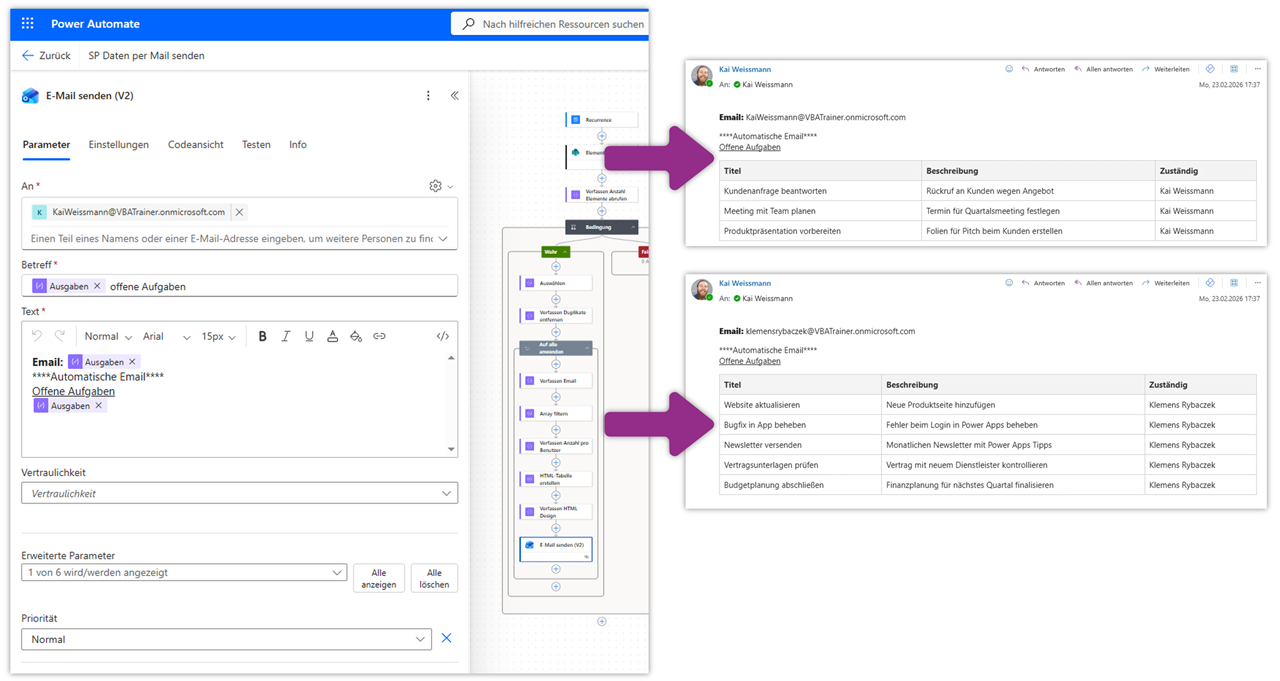Open the paragraph style dropdown showing Normal

[x=108, y=337]
